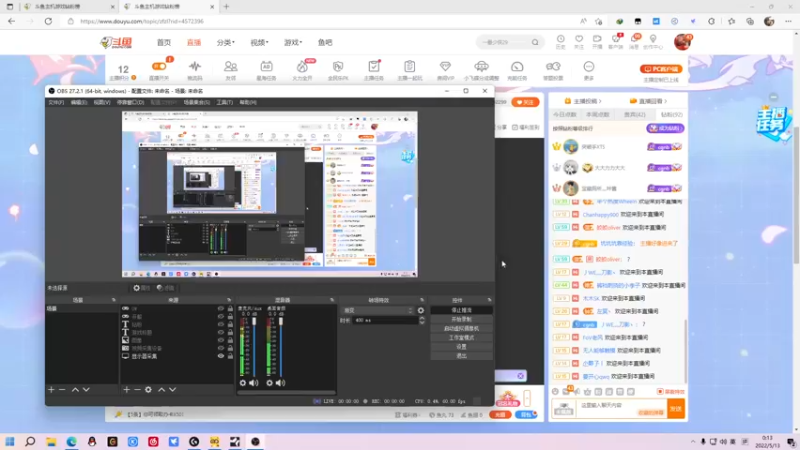The height and width of the screenshot is (450, 800).
Task: Add a new source with the plus icon
Action: [127, 390]
